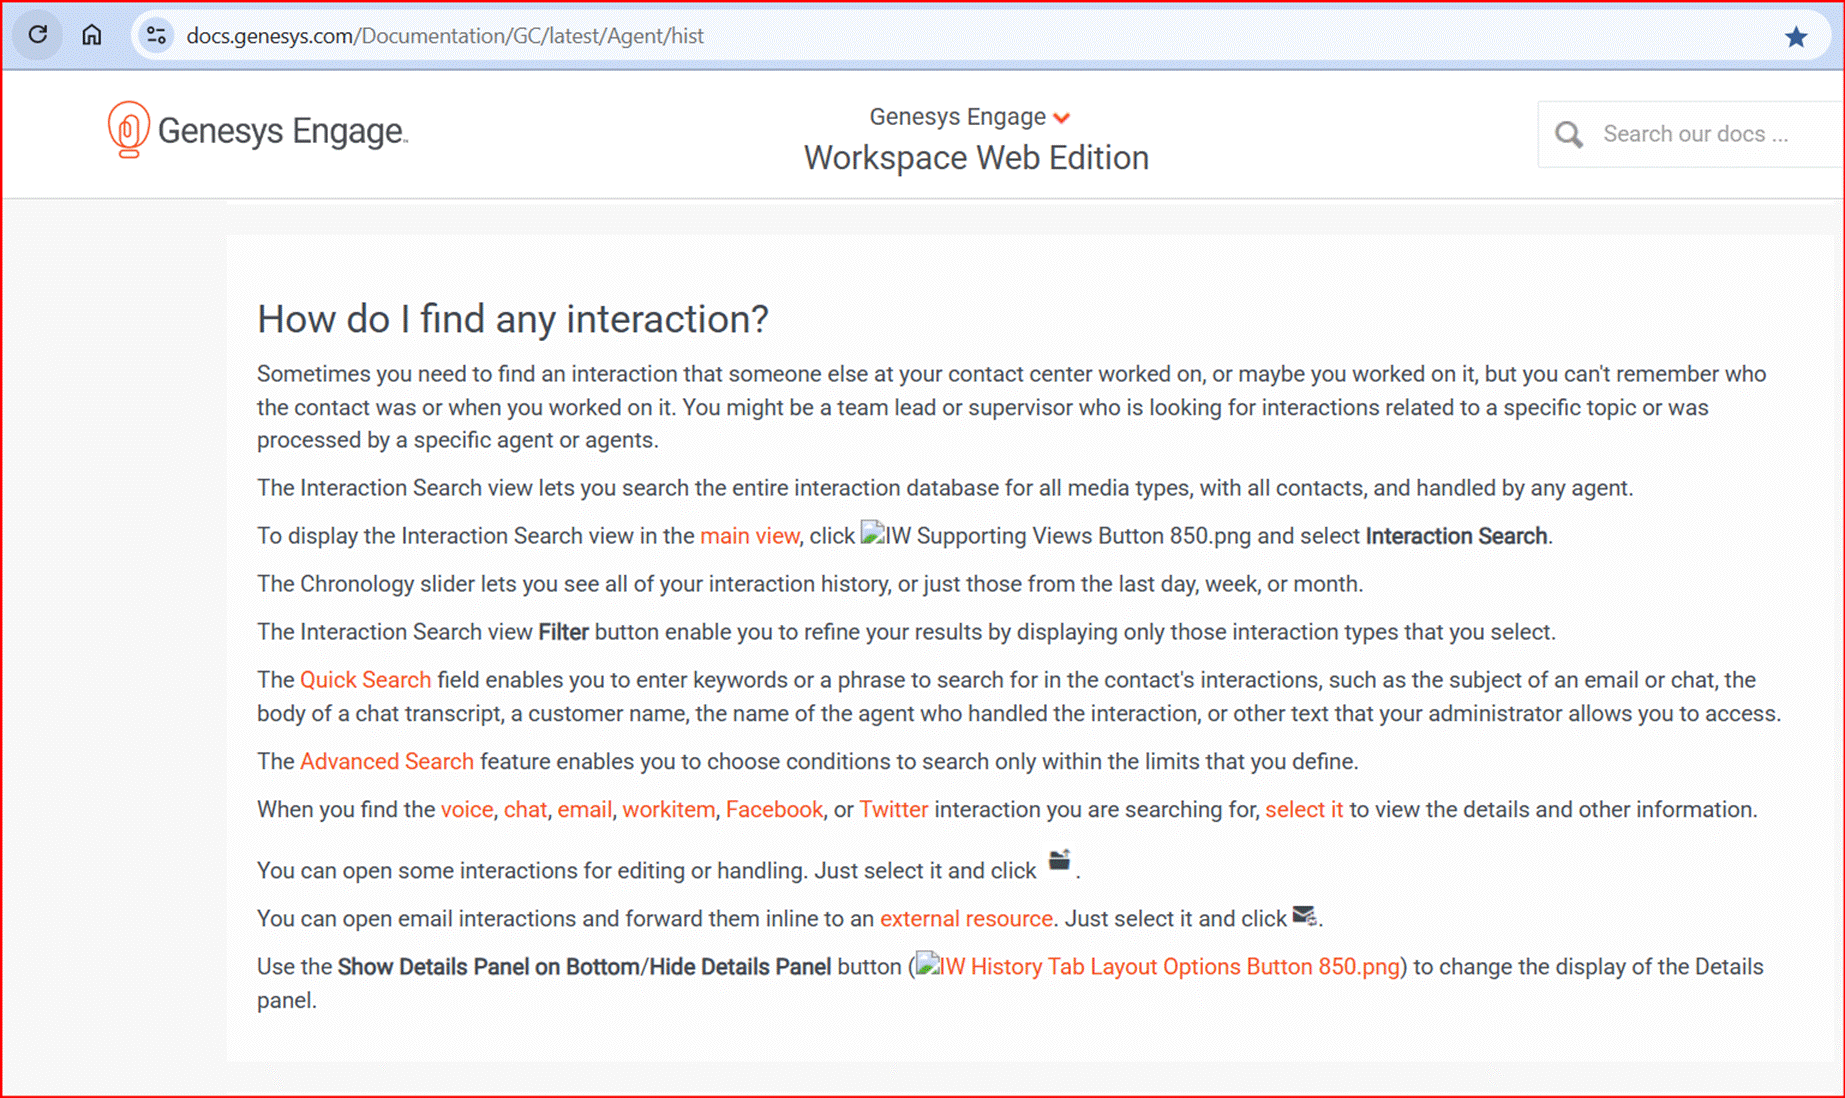Image resolution: width=1845 pixels, height=1098 pixels.
Task: Open the main view link
Action: tap(749, 536)
